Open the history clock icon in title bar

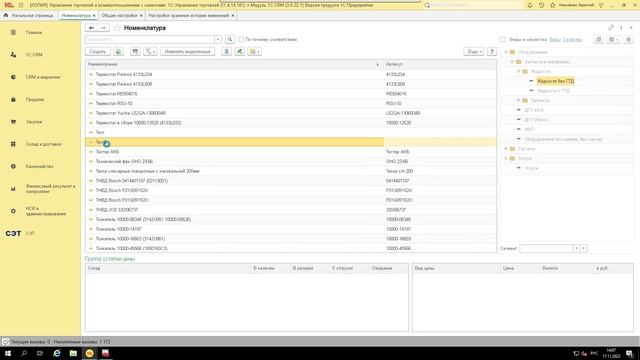coord(541,5)
